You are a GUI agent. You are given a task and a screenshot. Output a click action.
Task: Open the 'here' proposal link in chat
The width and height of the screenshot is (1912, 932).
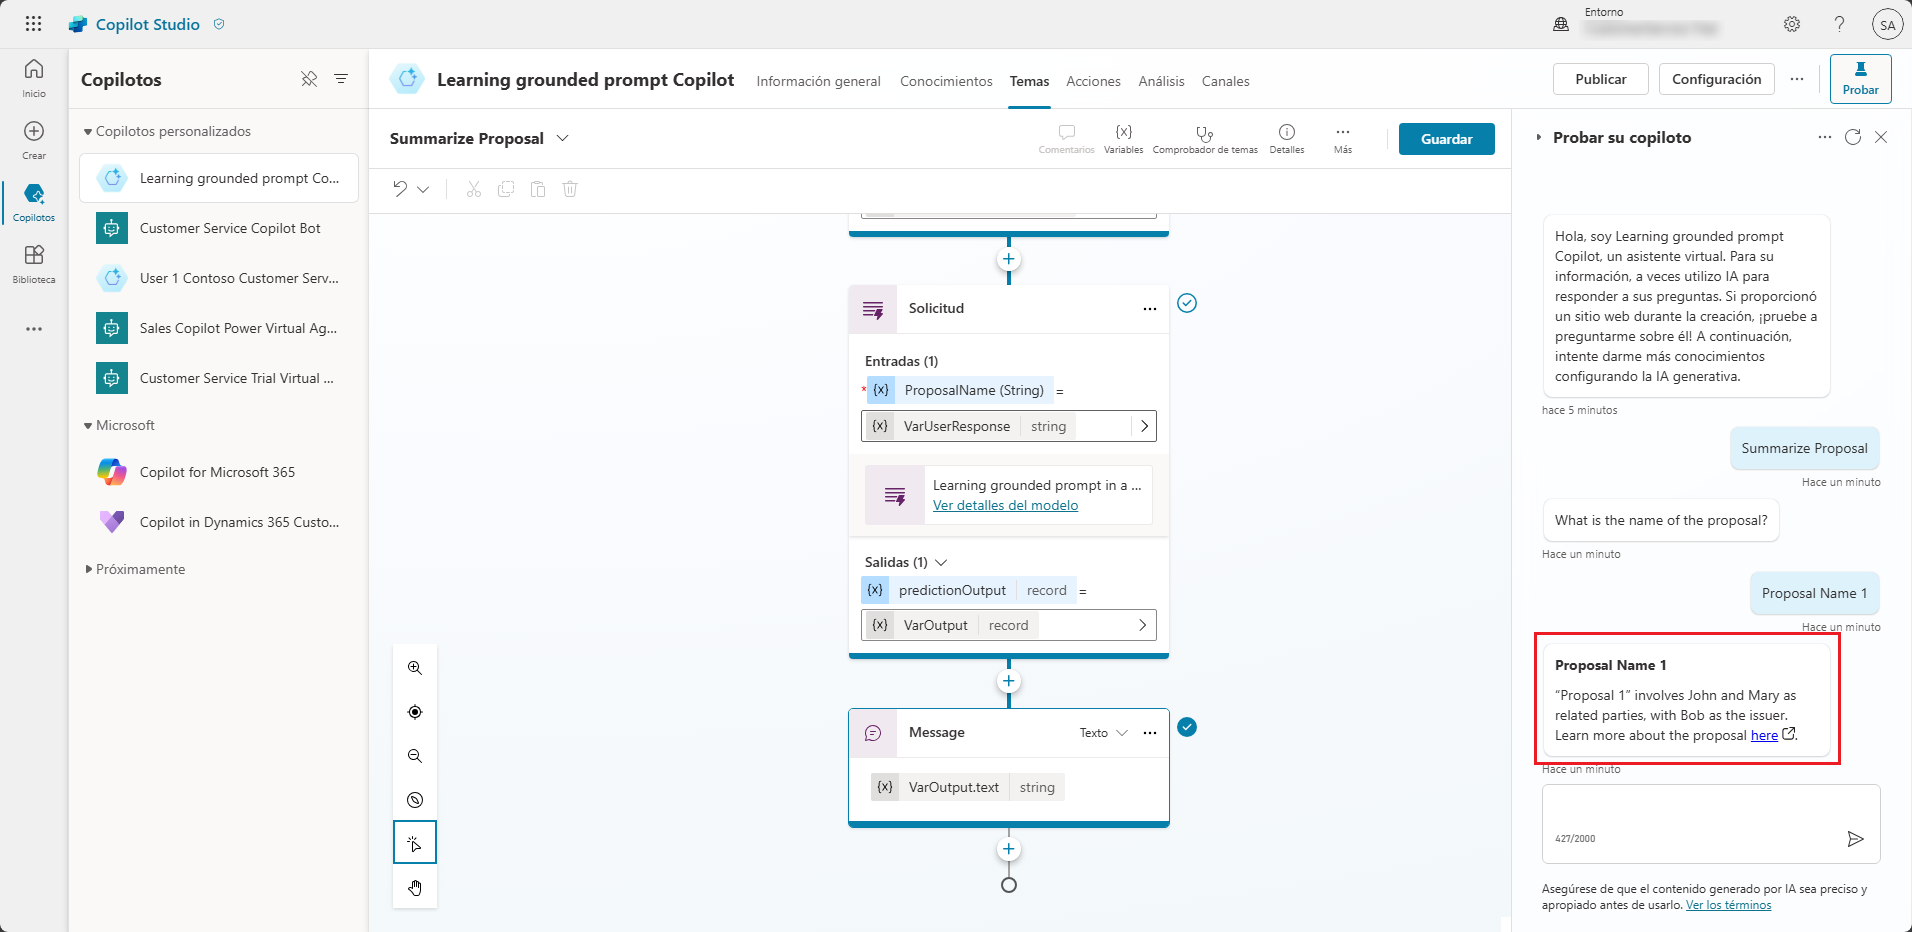pos(1764,735)
